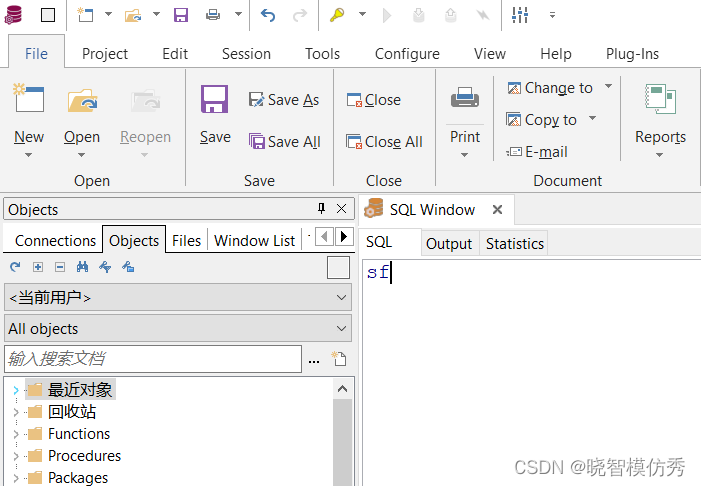The image size is (701, 486).
Task: Click Save All in the ribbon
Action: [284, 142]
